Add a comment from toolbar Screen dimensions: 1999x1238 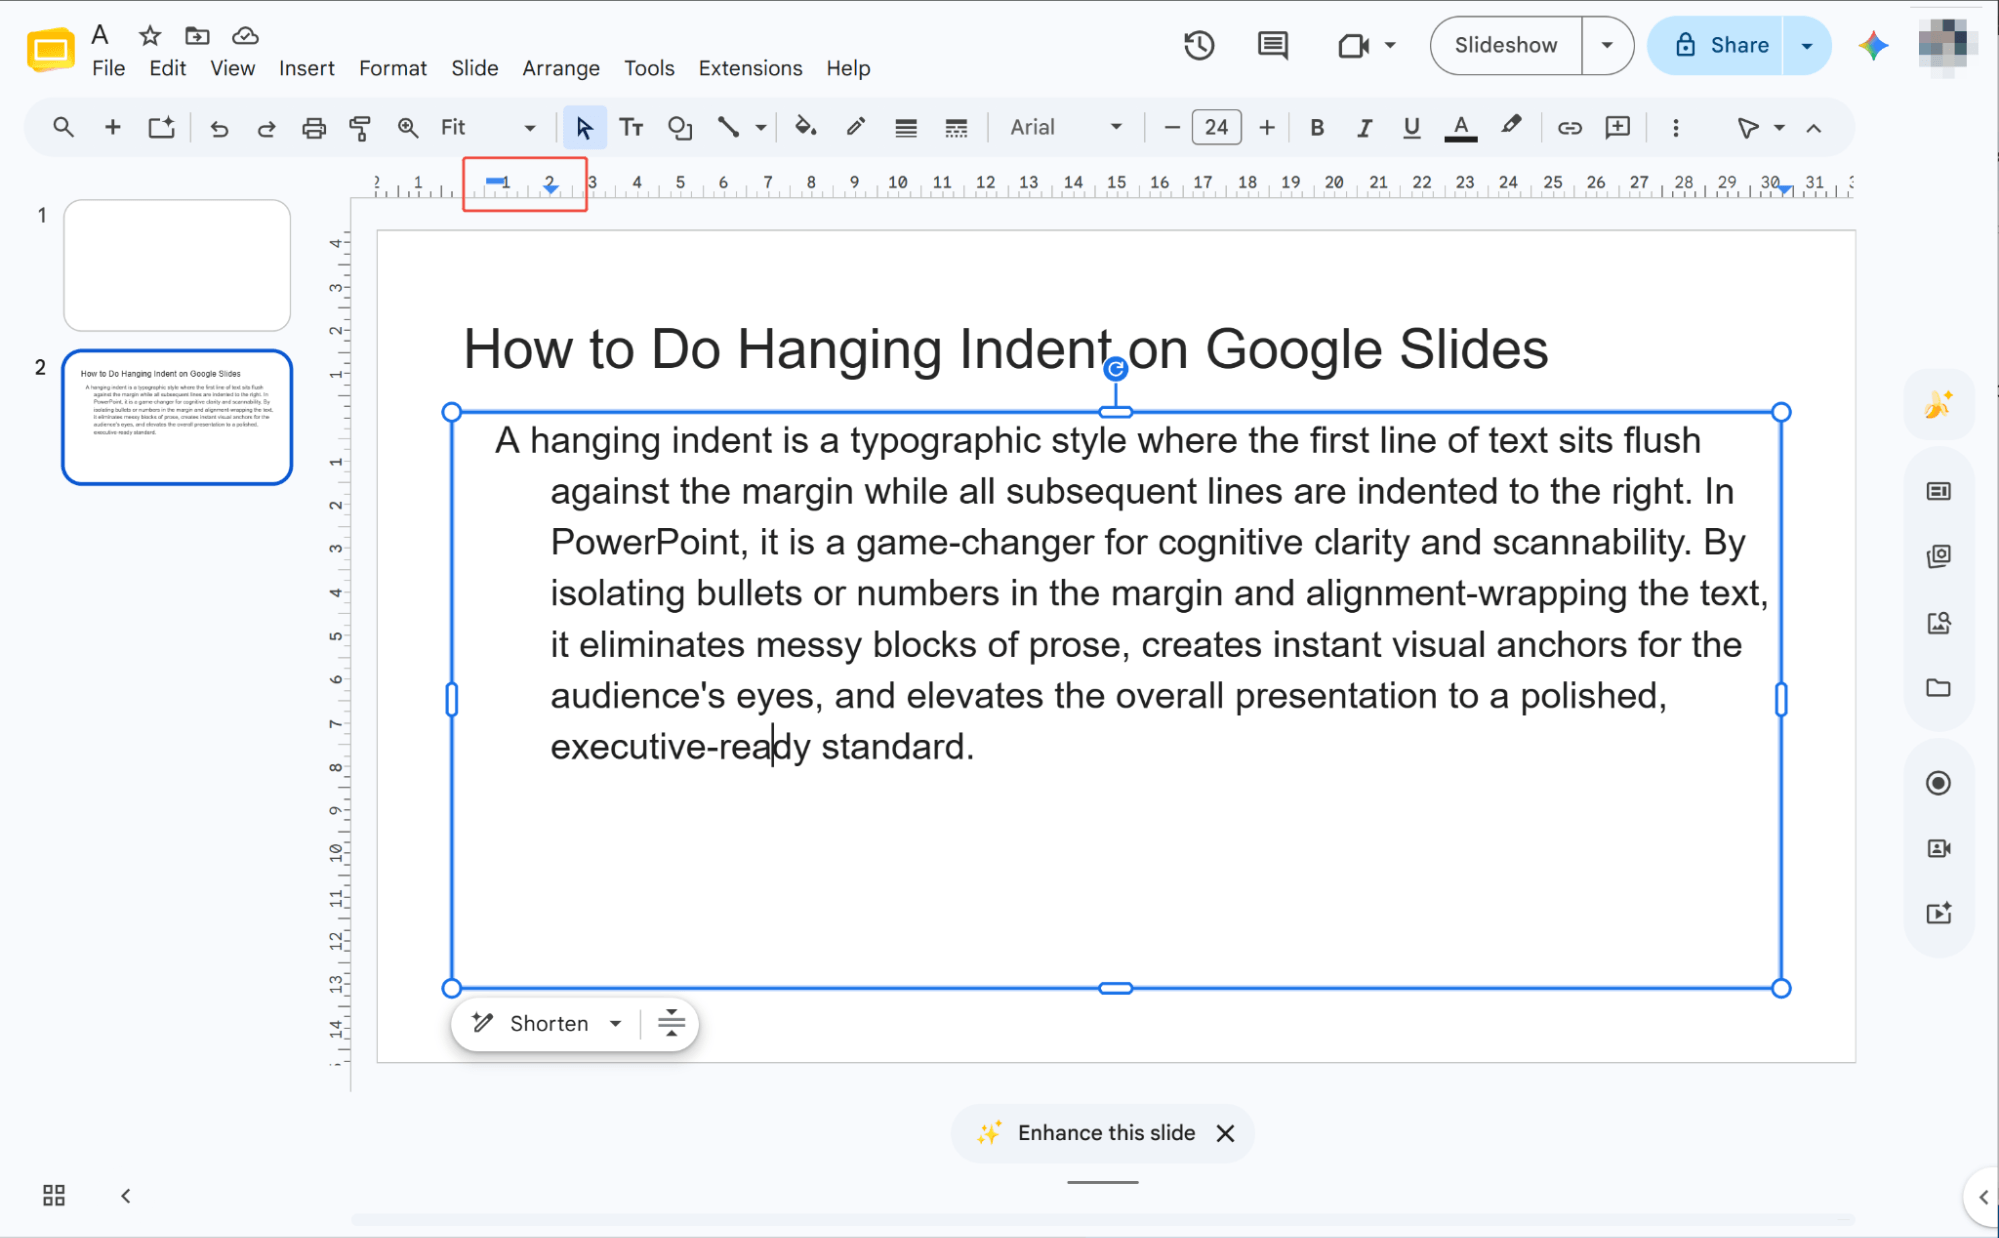coord(1617,127)
